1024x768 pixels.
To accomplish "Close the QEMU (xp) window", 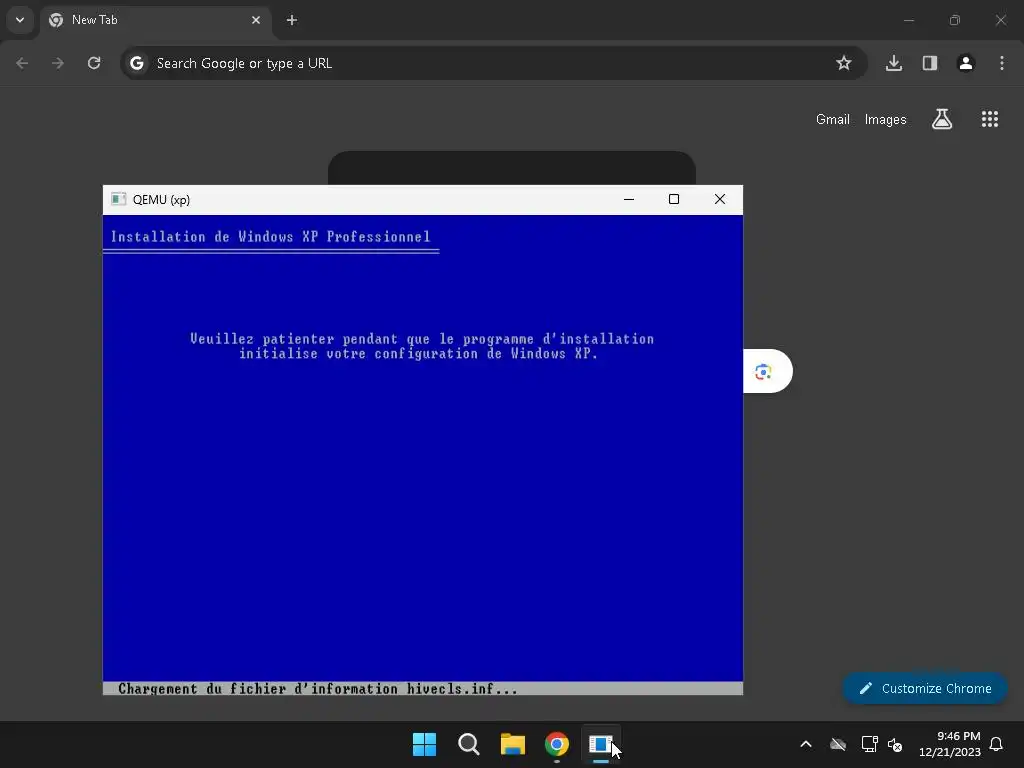I will [720, 199].
